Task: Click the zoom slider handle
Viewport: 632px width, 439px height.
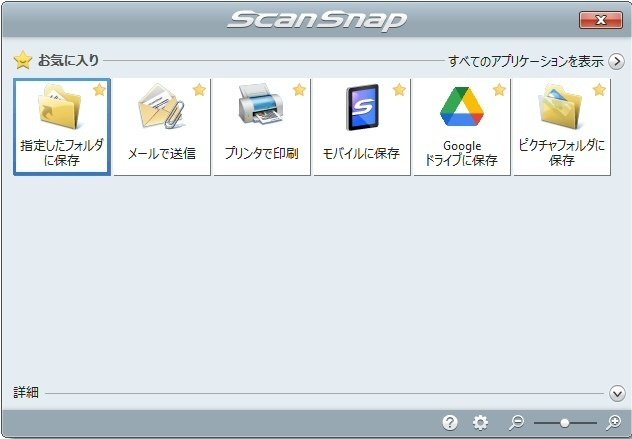Action: (565, 423)
